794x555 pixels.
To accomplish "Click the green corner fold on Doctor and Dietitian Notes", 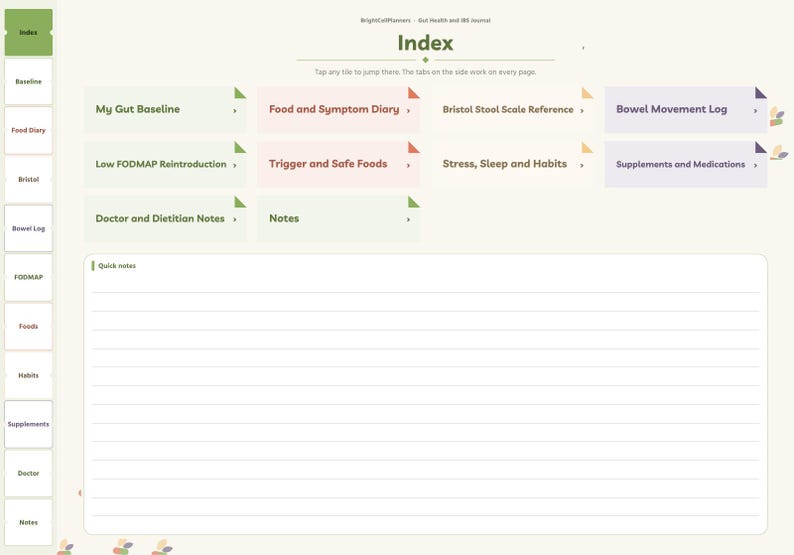I will pyautogui.click(x=240, y=202).
